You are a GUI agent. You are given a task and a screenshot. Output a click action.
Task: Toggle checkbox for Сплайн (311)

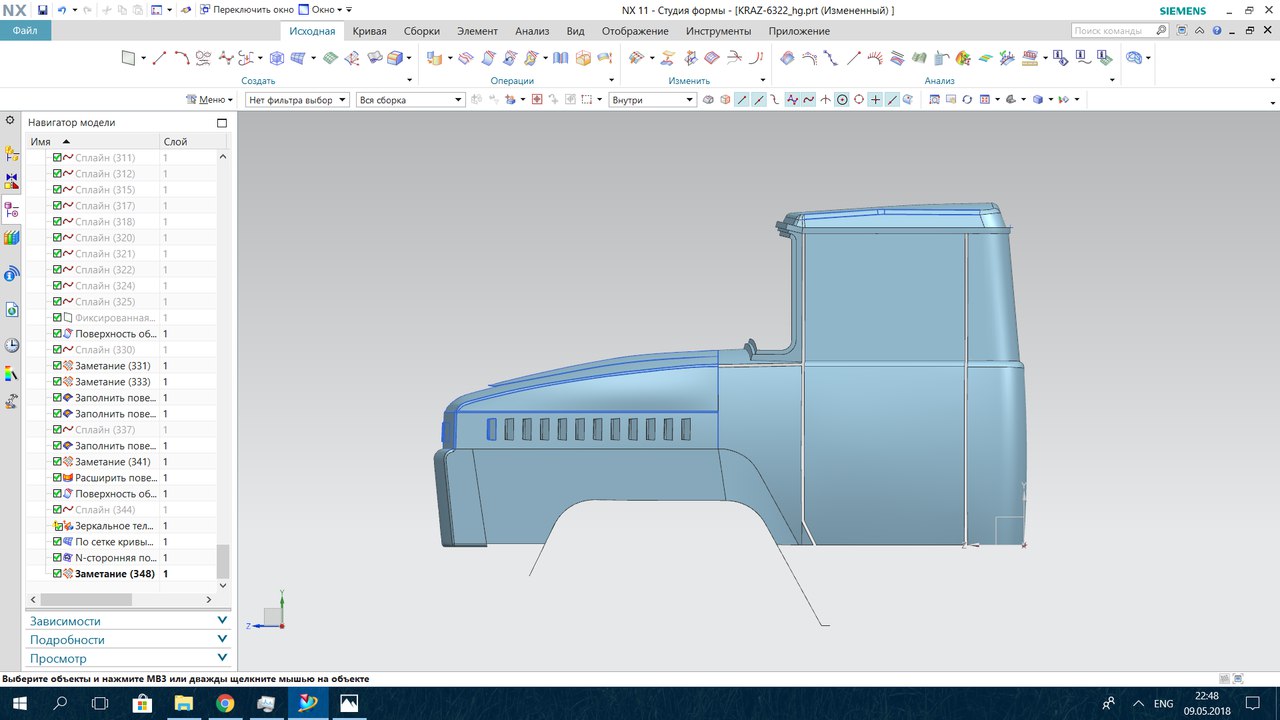tap(58, 158)
